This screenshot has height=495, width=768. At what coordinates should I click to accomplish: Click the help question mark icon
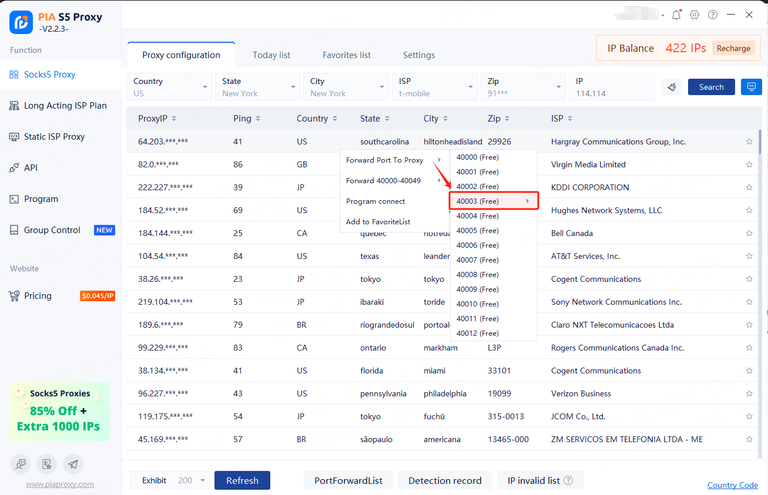(x=713, y=15)
